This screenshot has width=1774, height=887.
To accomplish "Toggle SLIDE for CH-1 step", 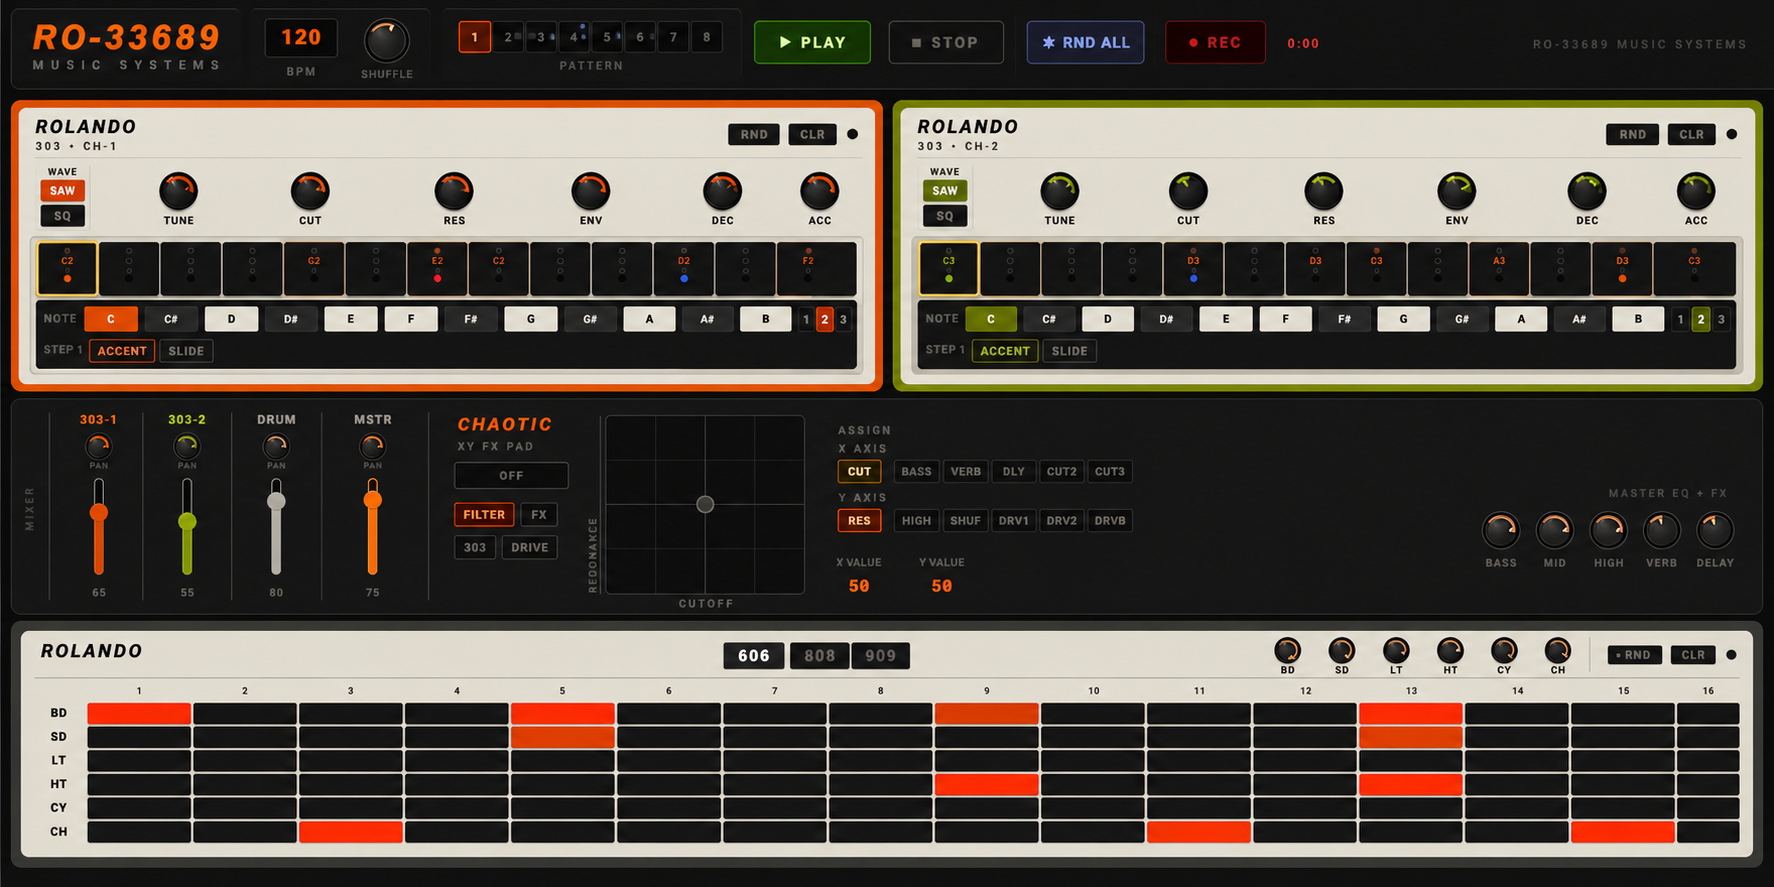I will pos(186,351).
